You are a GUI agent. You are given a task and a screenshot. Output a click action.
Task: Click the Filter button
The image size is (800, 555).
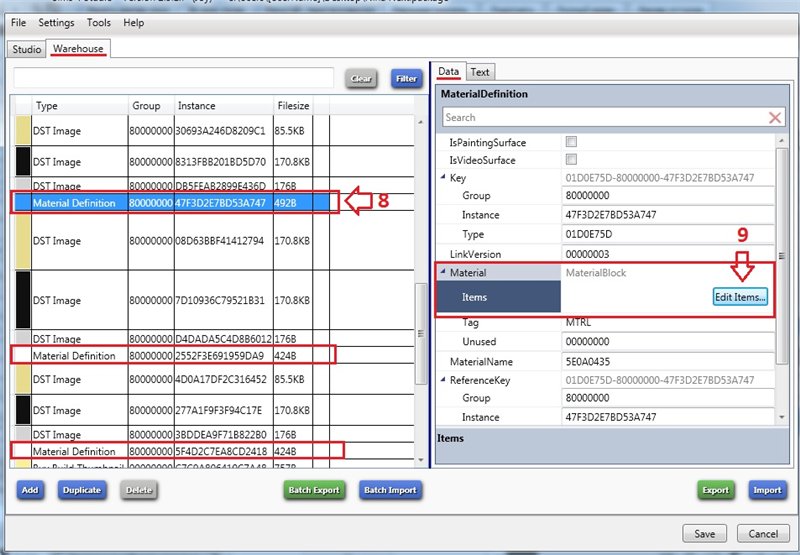click(406, 78)
